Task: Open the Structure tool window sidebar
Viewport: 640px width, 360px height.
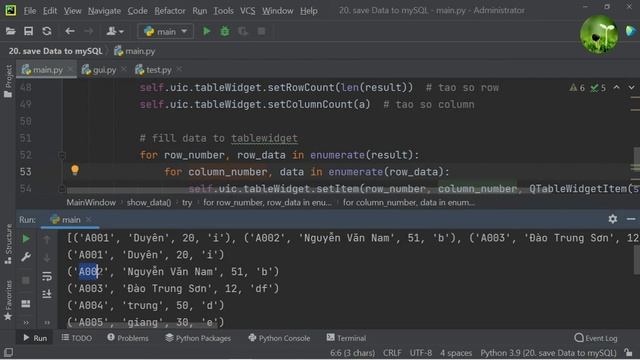Action: [8, 244]
